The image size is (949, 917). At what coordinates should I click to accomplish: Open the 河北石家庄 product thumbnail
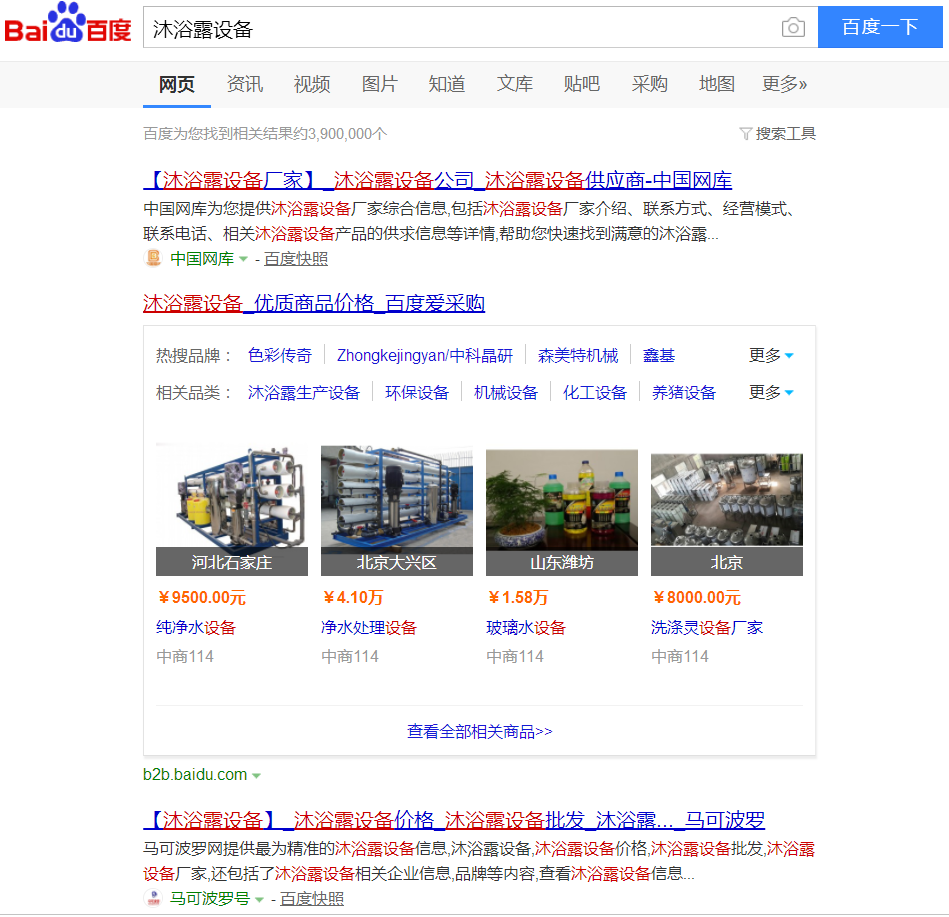(x=232, y=510)
